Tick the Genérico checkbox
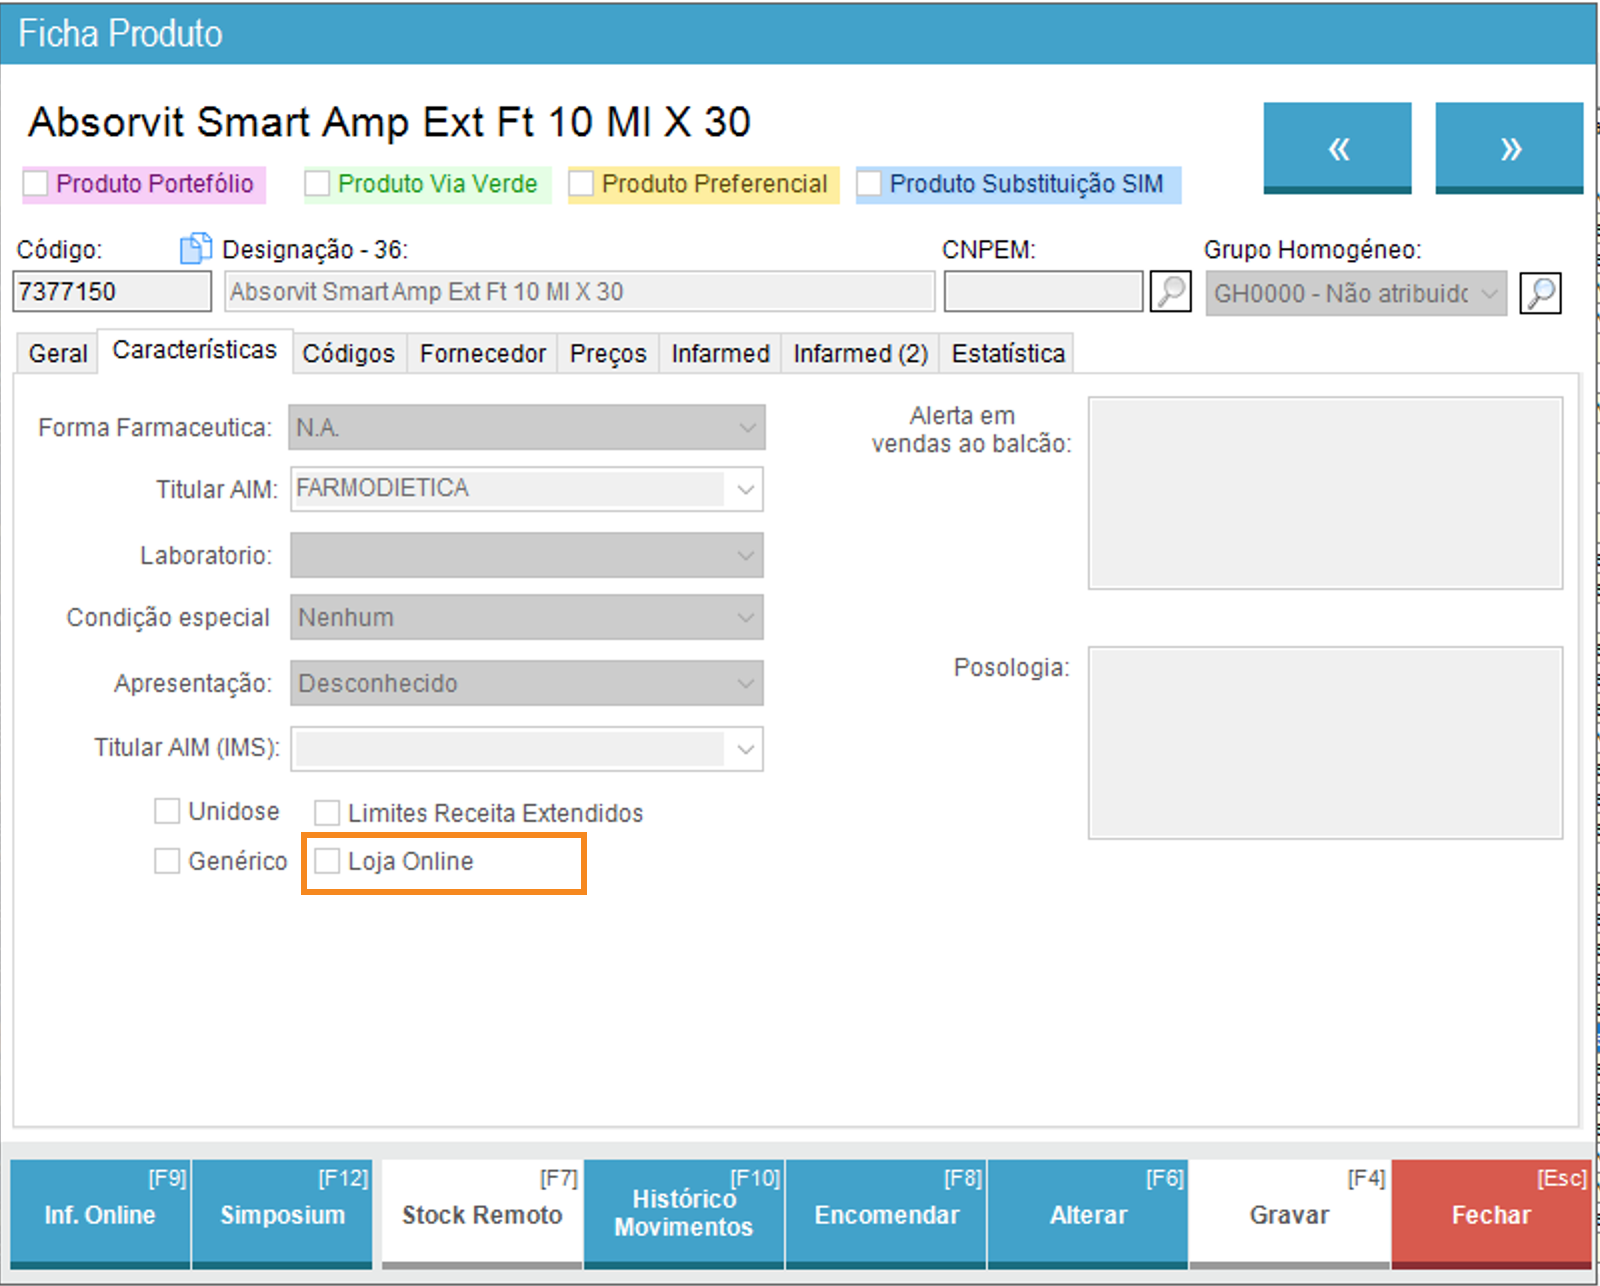Screen dimensions: 1600x1286 (x=167, y=861)
